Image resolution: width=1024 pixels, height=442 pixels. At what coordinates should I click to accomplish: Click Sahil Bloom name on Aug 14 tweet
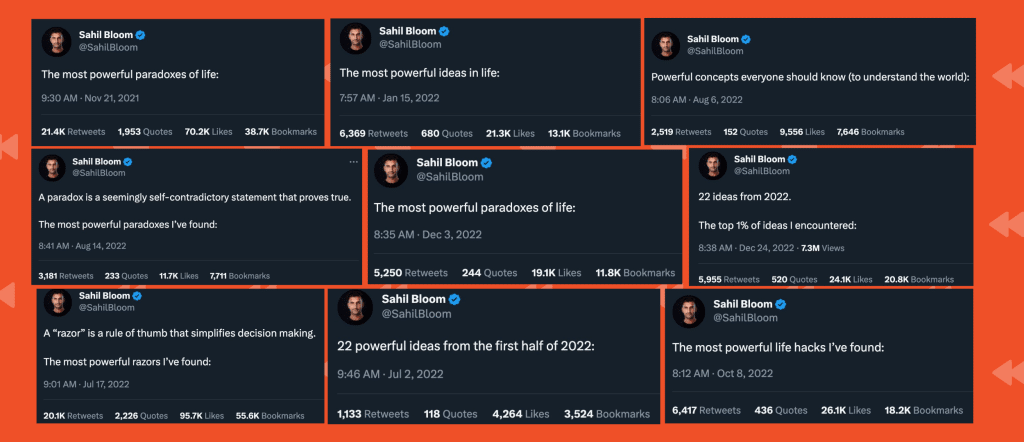coord(97,161)
